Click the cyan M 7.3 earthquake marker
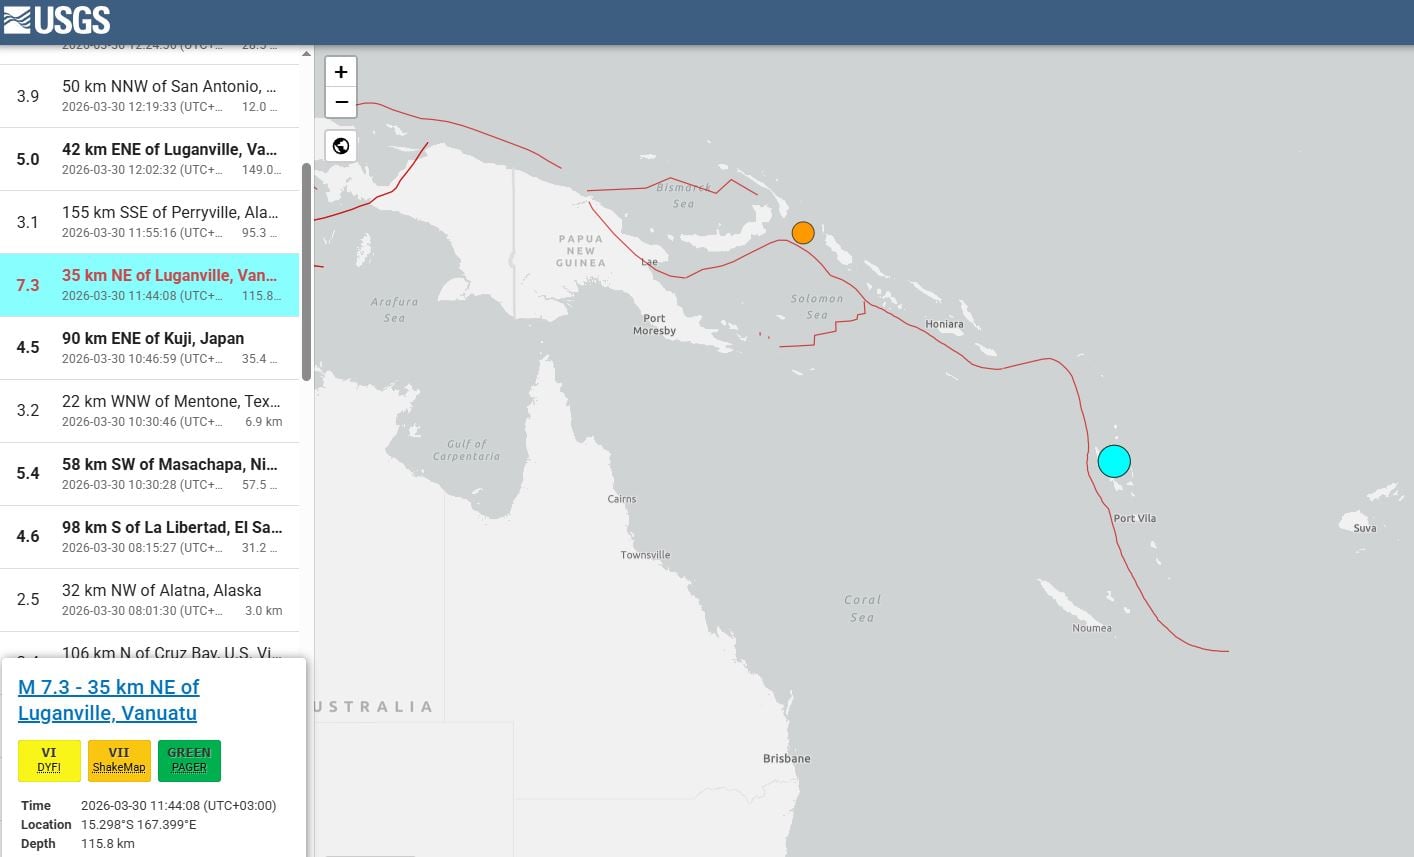The width and height of the screenshot is (1414, 857). click(x=1114, y=461)
